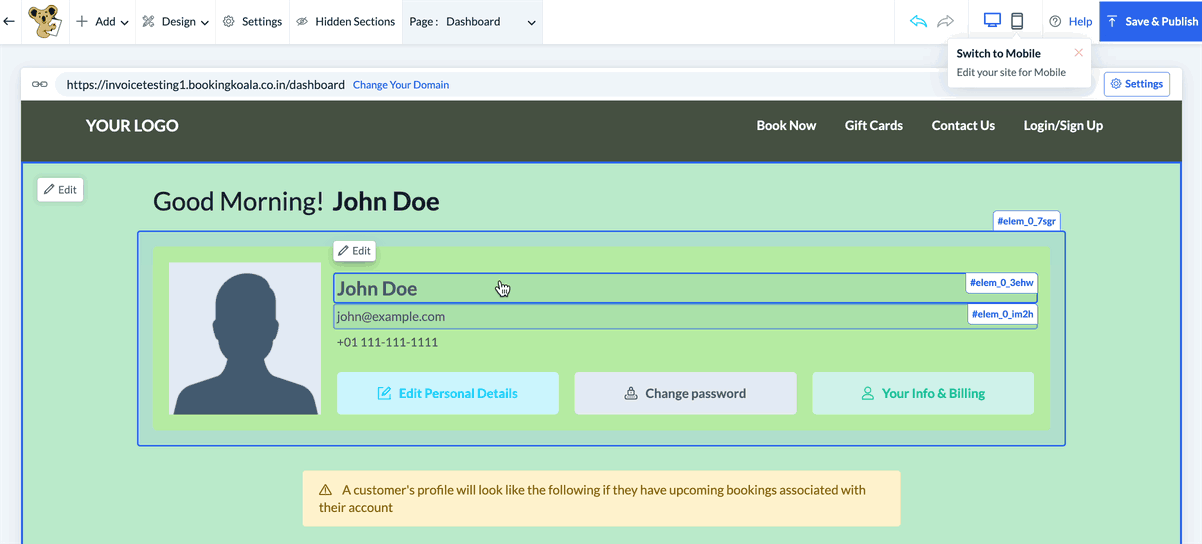
Task: Open the Add dropdown menu
Action: pyautogui.click(x=103, y=21)
